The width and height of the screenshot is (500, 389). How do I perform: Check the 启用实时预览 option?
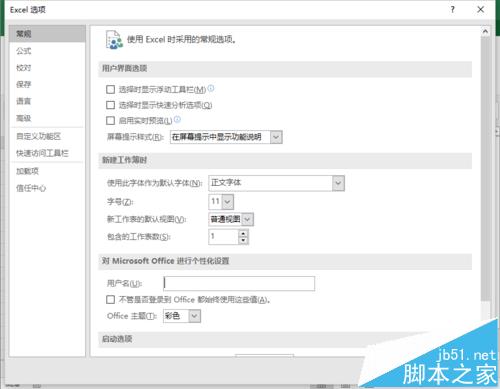click(110, 120)
